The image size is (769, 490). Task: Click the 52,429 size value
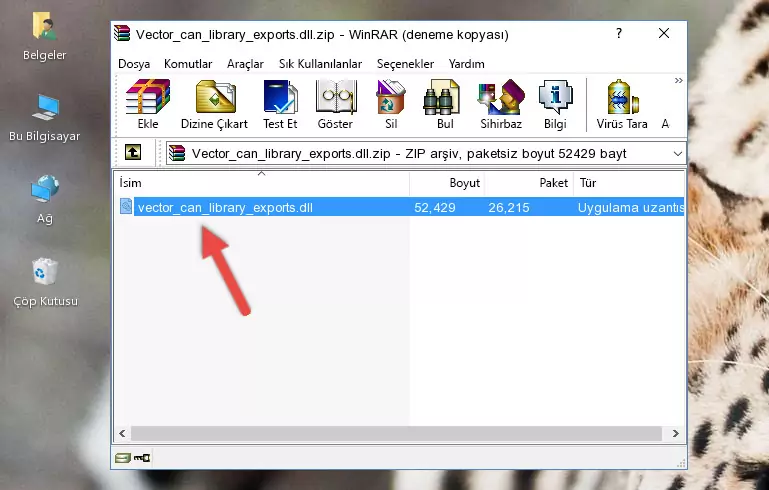click(x=435, y=207)
